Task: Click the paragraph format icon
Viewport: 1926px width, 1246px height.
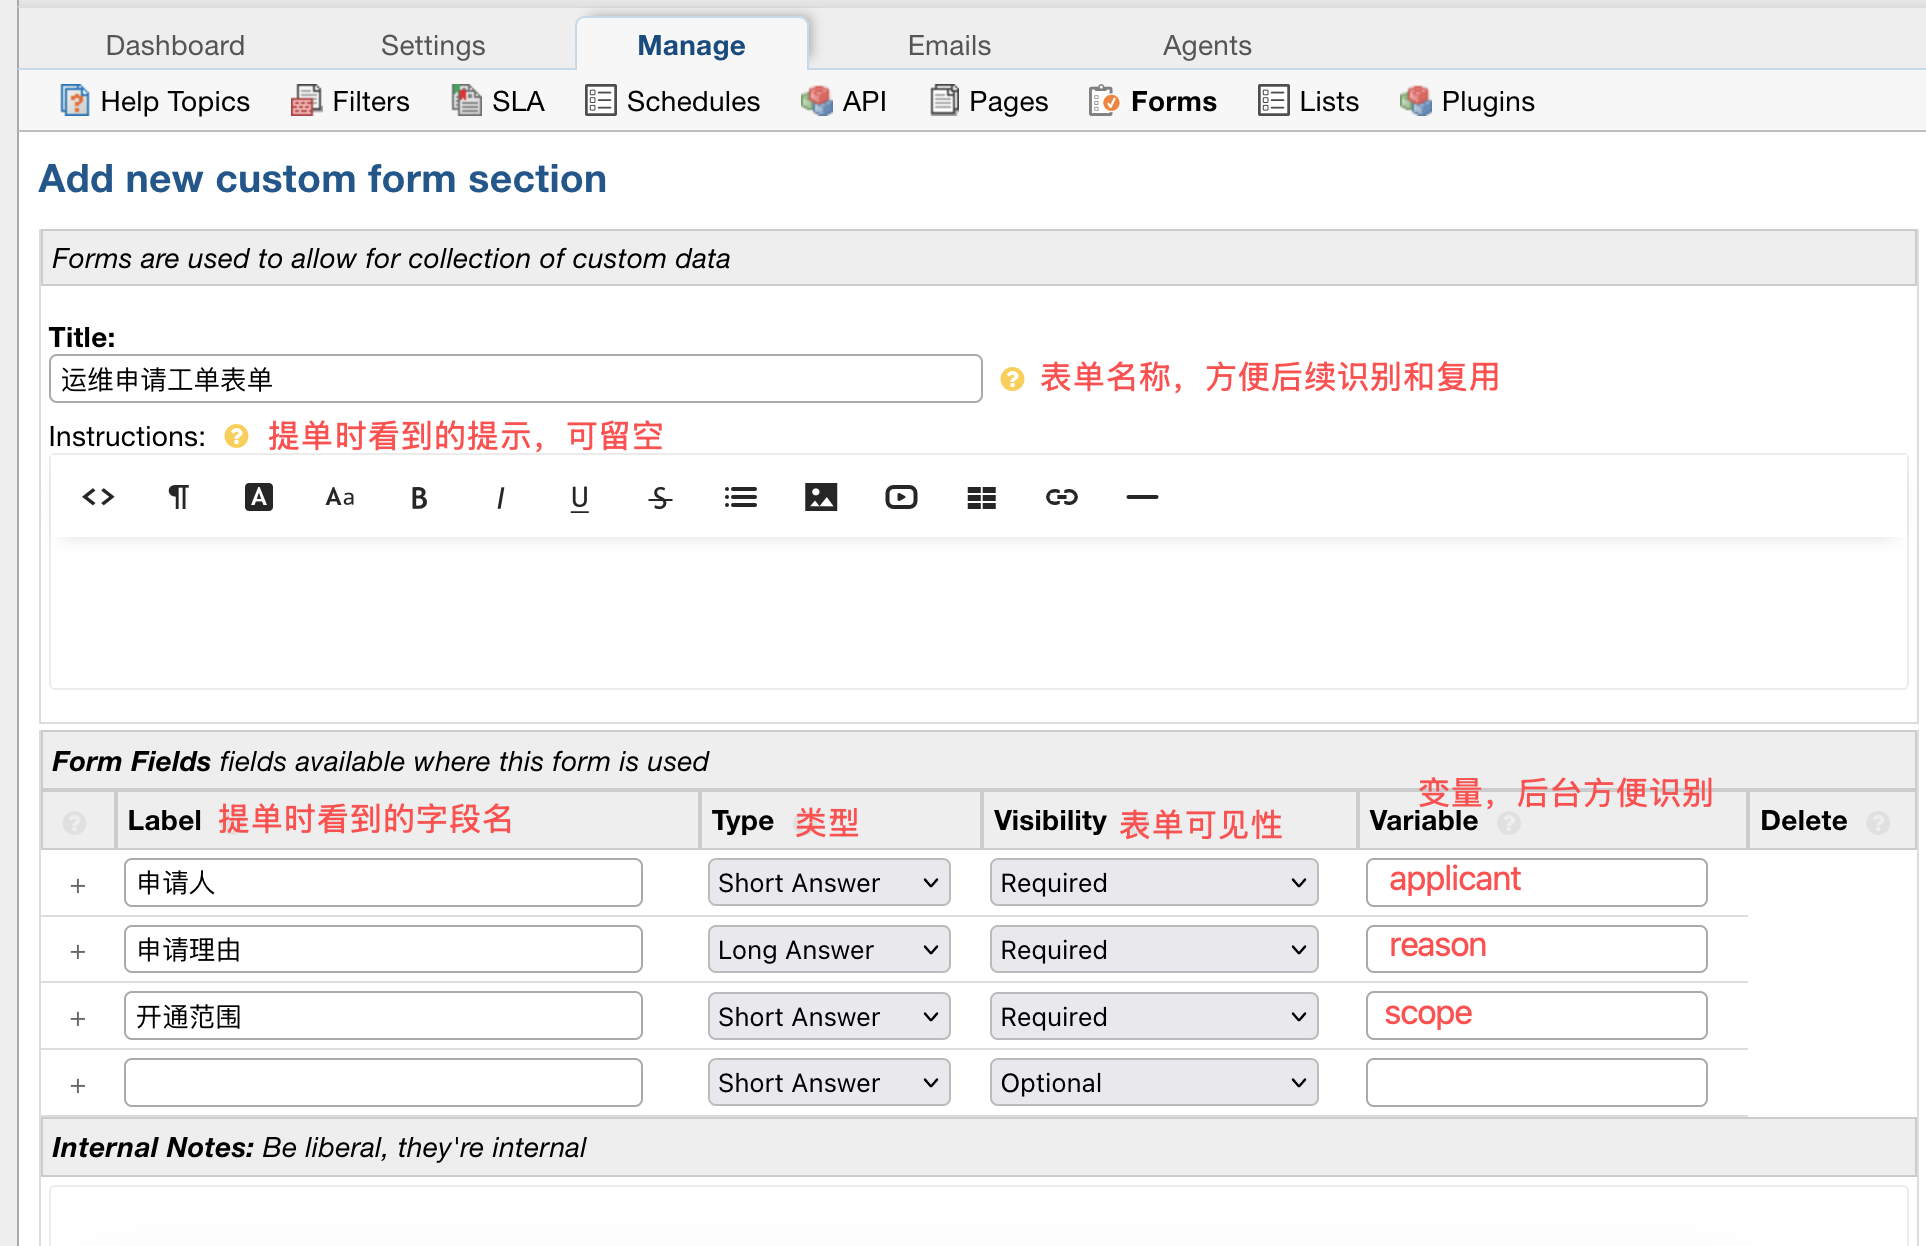Action: click(178, 497)
